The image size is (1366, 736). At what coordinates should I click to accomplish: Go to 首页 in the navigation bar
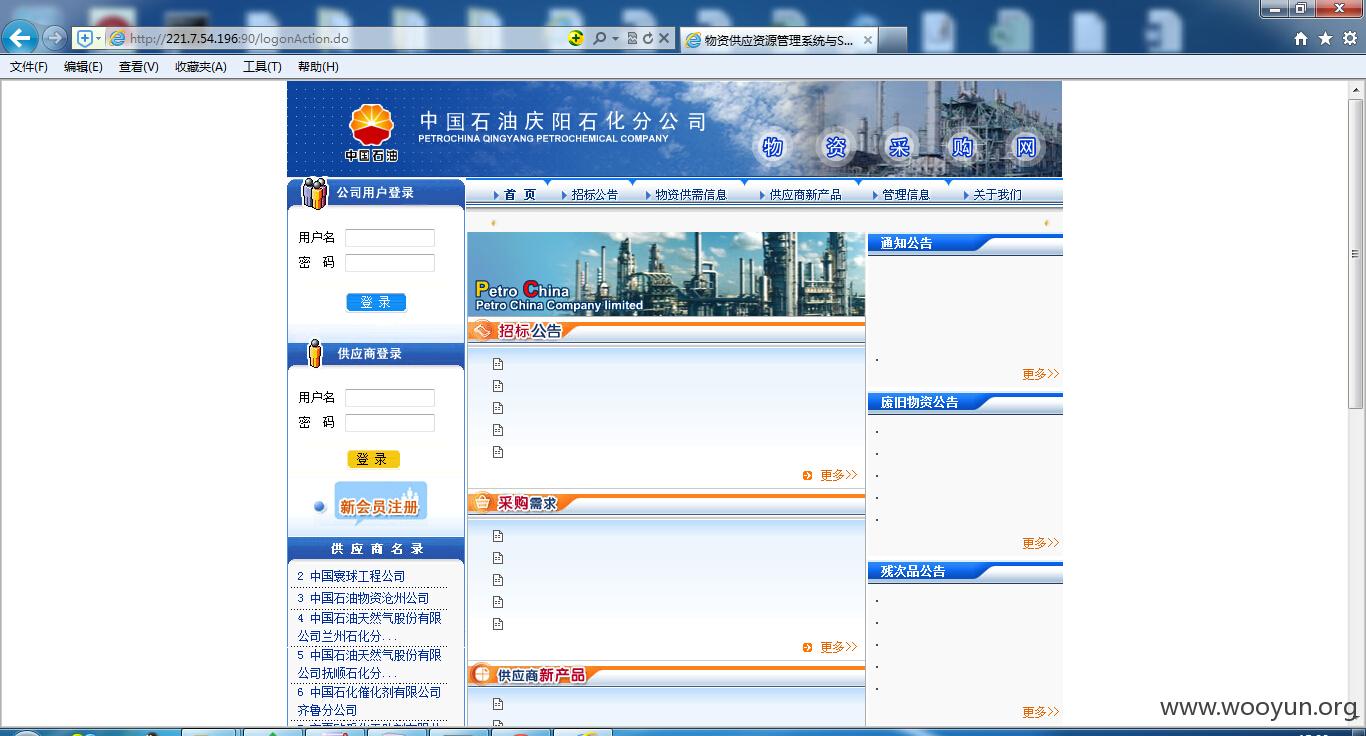click(519, 195)
